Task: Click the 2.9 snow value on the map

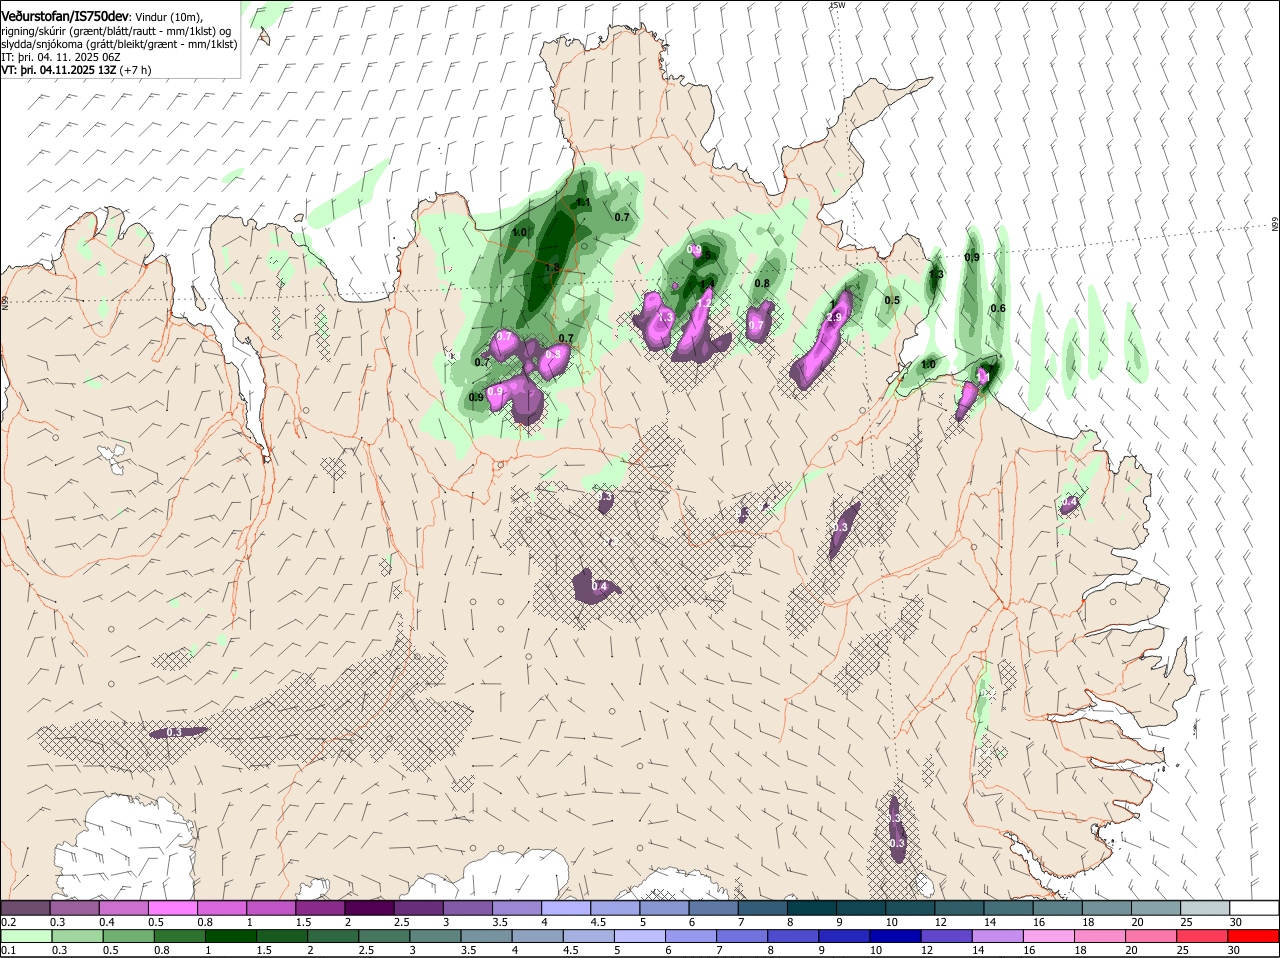Action: click(834, 317)
